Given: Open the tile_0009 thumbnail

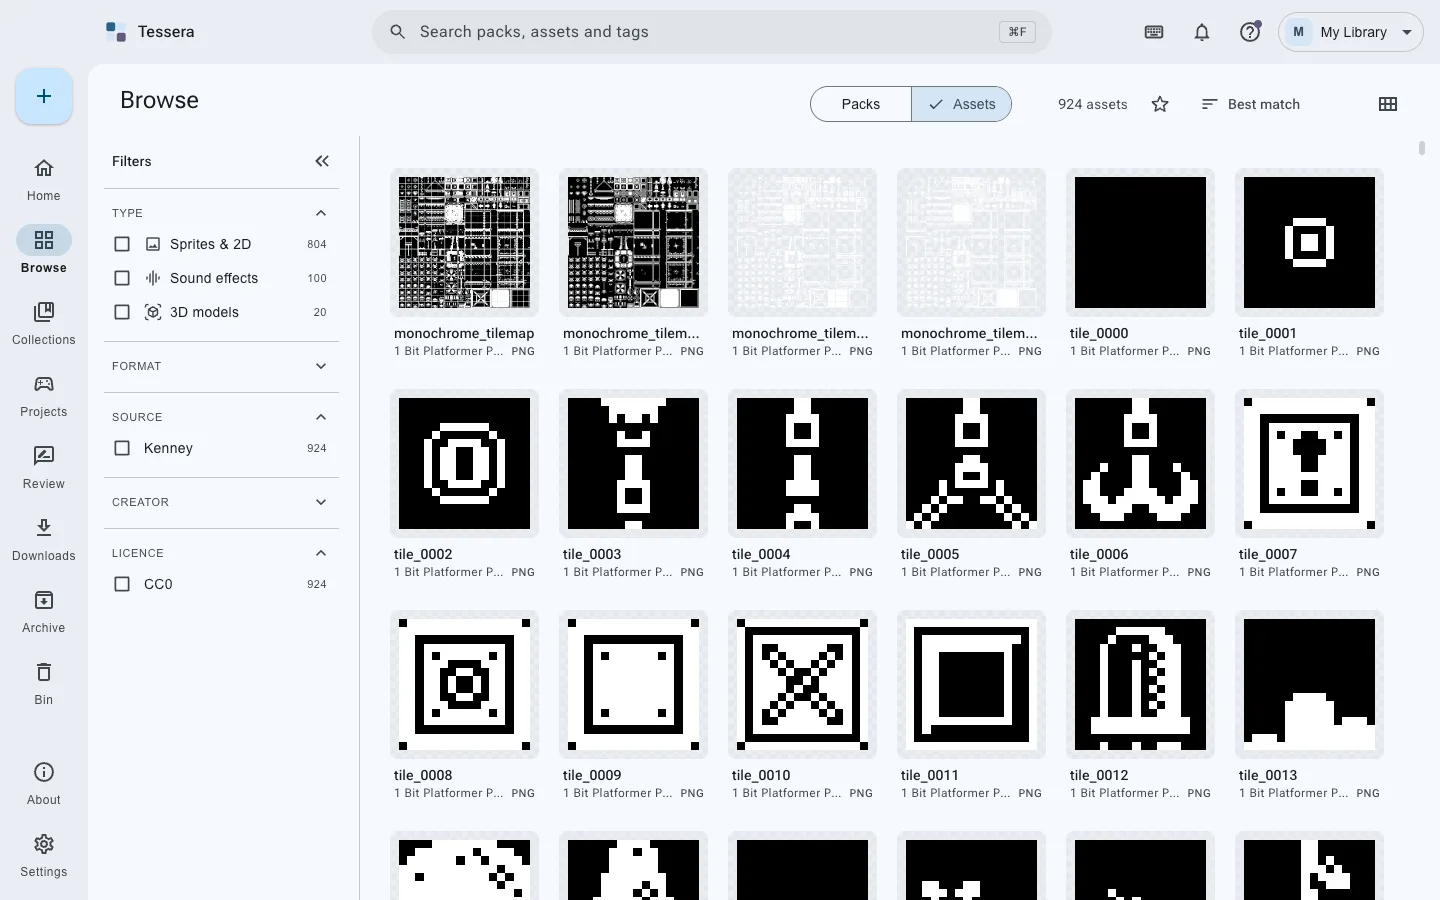Looking at the screenshot, I should click(633, 685).
